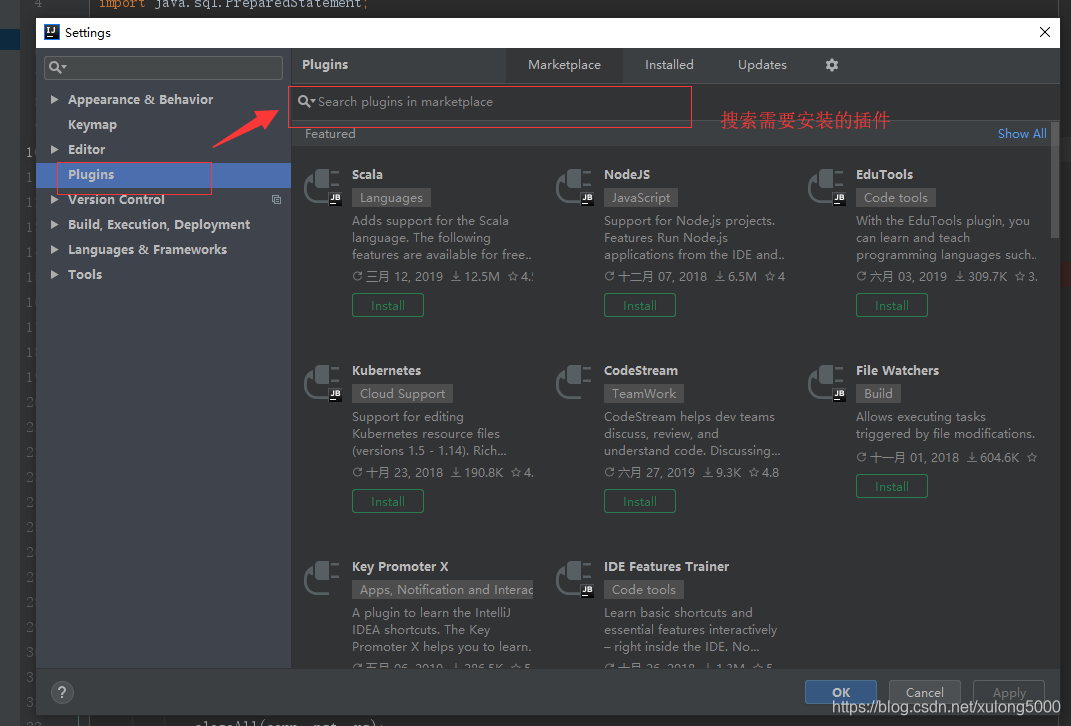Open the IDE Features Trainer plugin title
Image resolution: width=1071 pixels, height=726 pixels.
pos(666,567)
